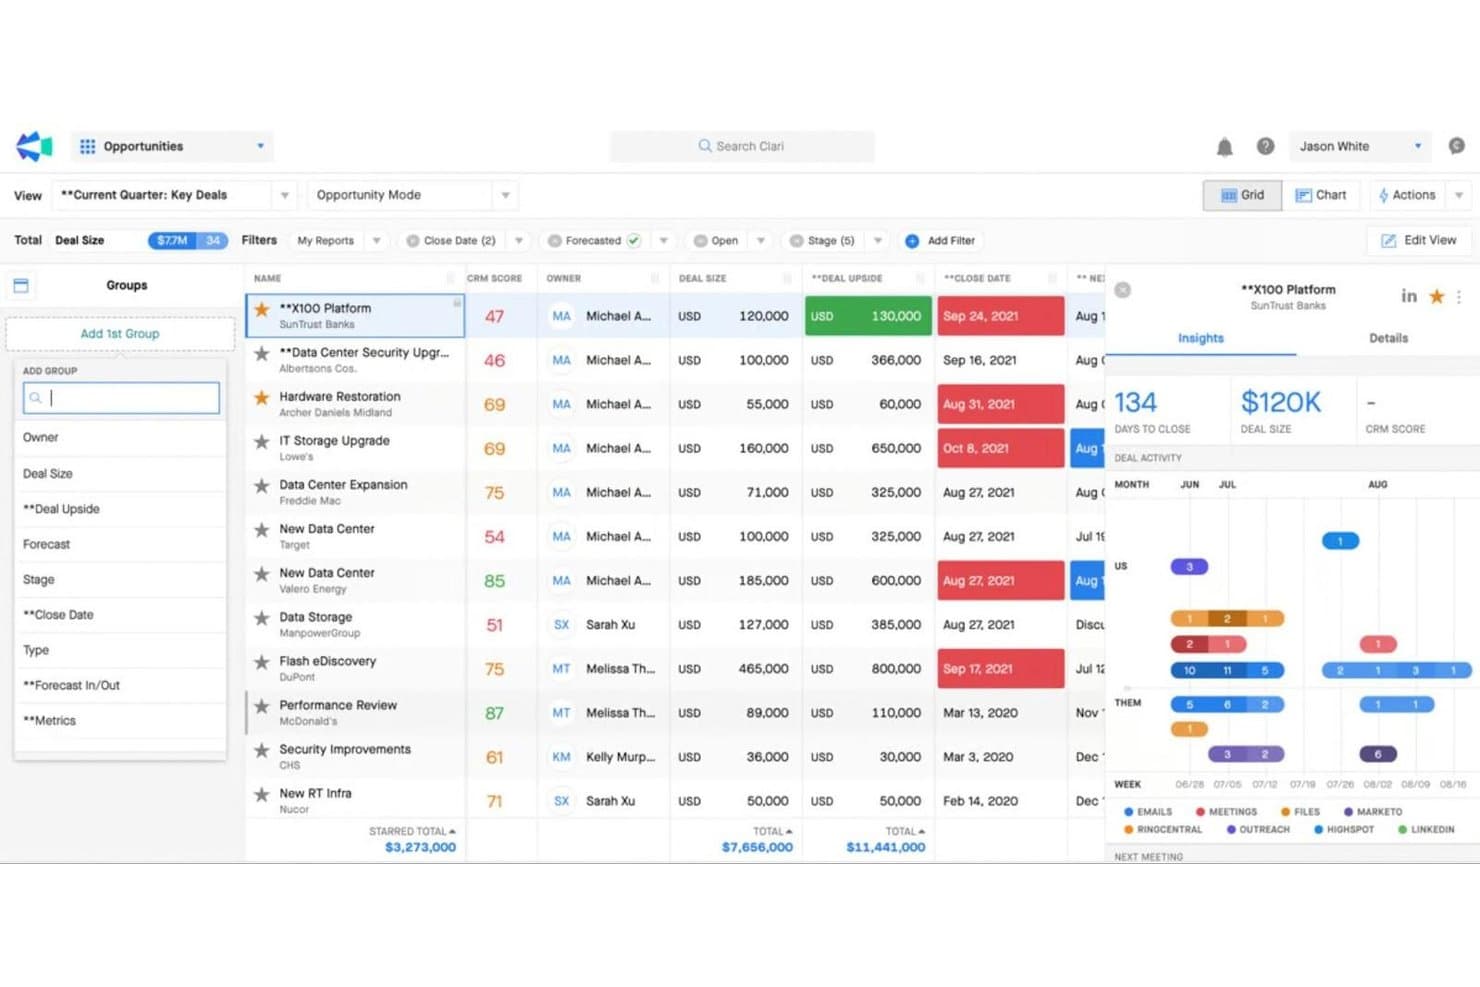Toggle star for X100 Platform row
The image size is (1480, 987).
point(262,310)
